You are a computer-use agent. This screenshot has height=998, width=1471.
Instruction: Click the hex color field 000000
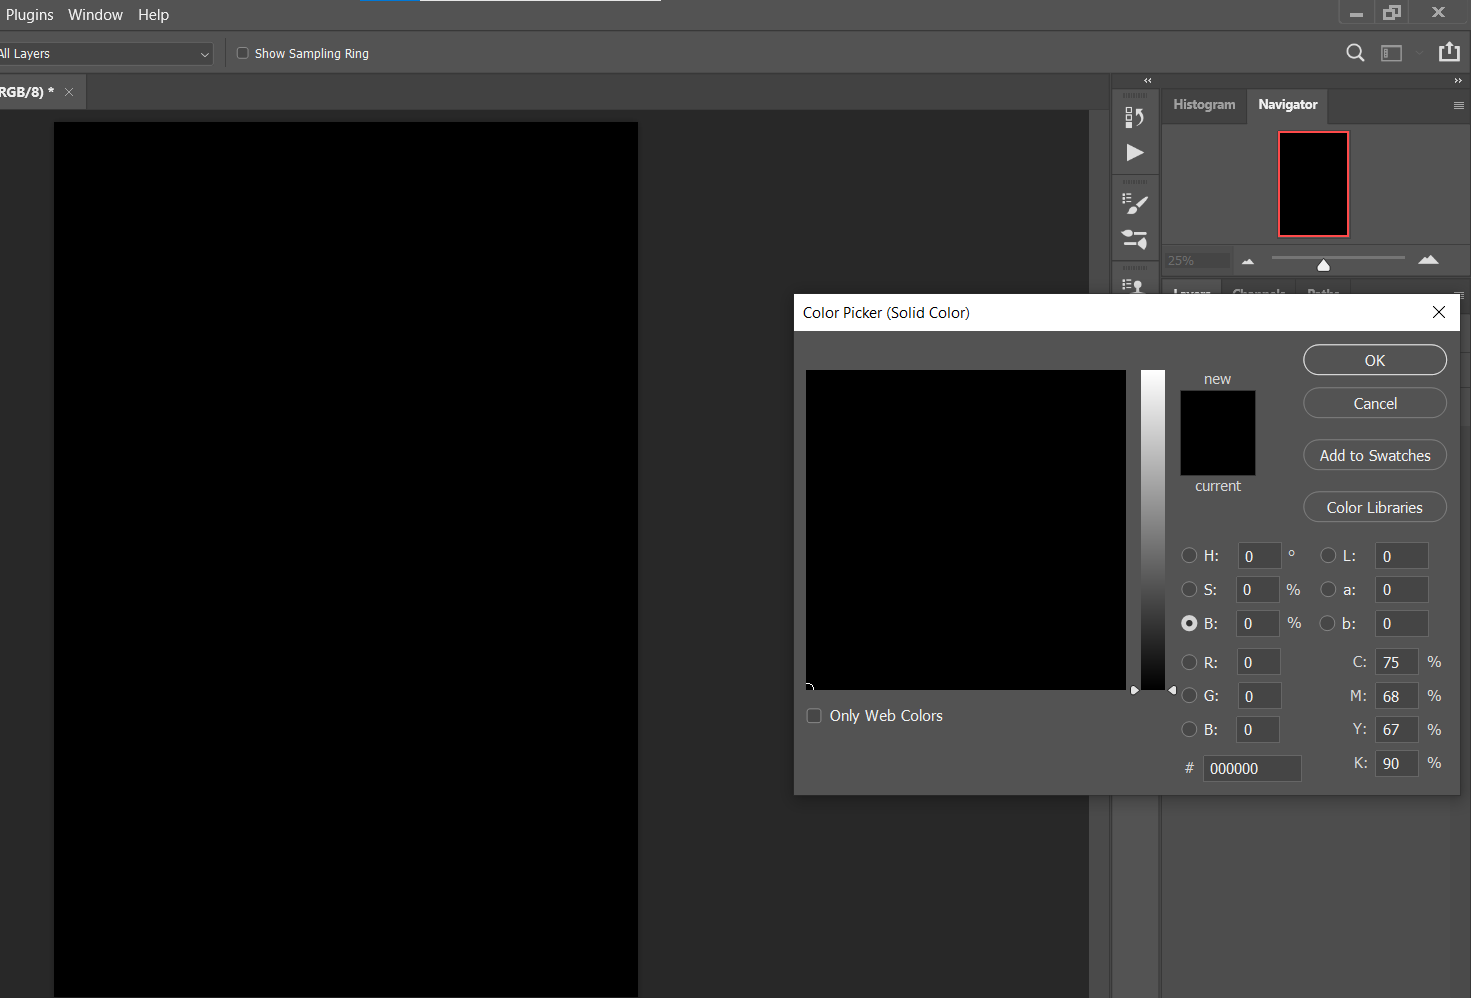point(1252,768)
